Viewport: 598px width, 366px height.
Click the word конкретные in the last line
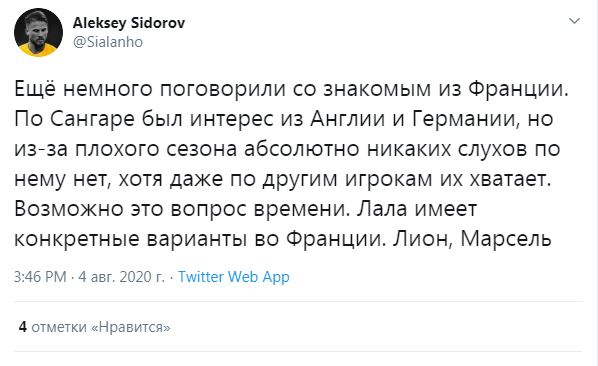77,240
